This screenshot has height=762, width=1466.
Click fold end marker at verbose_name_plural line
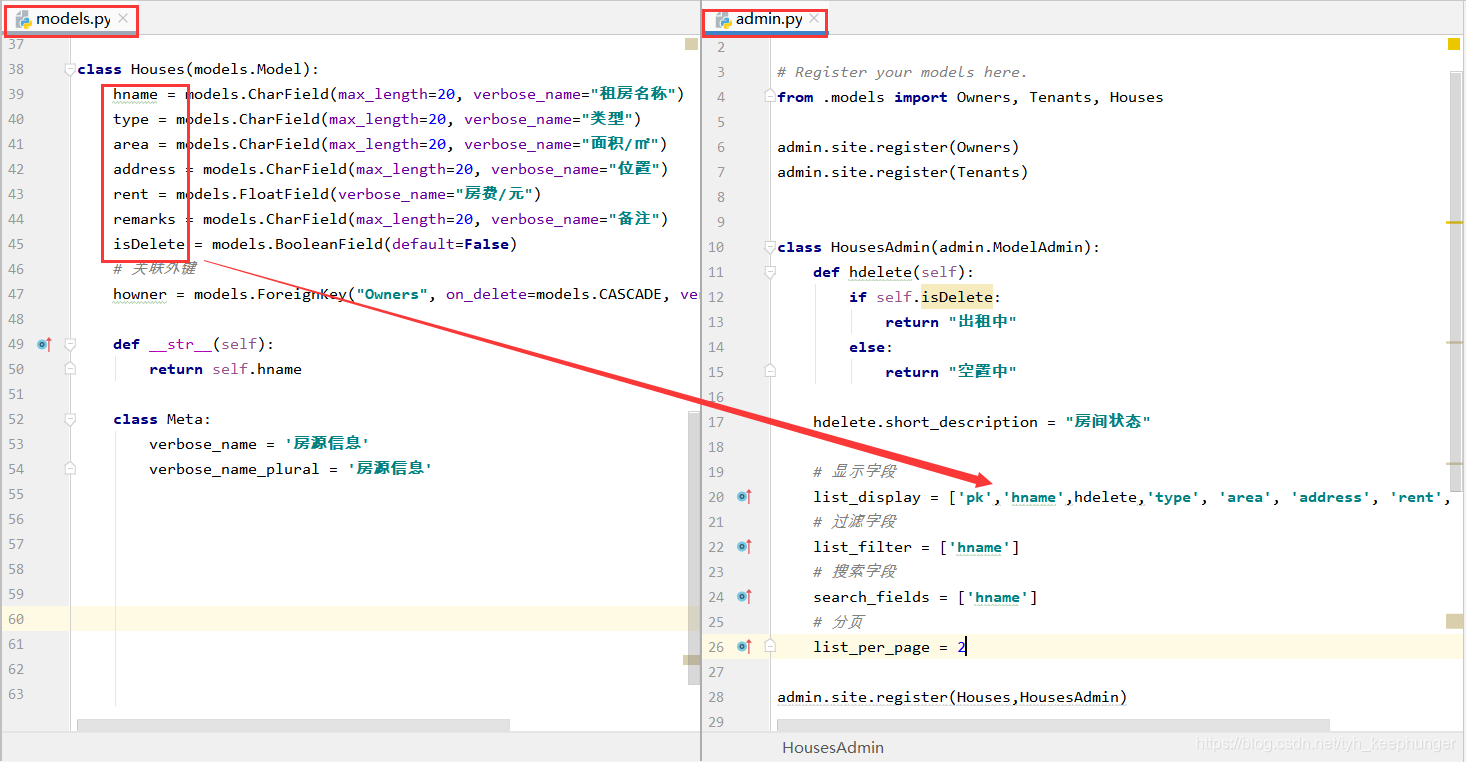coord(69,469)
